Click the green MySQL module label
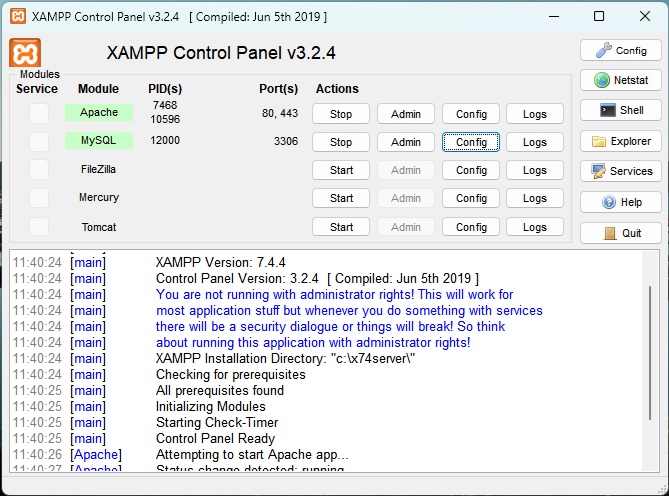The width and height of the screenshot is (669, 496). tap(99, 140)
